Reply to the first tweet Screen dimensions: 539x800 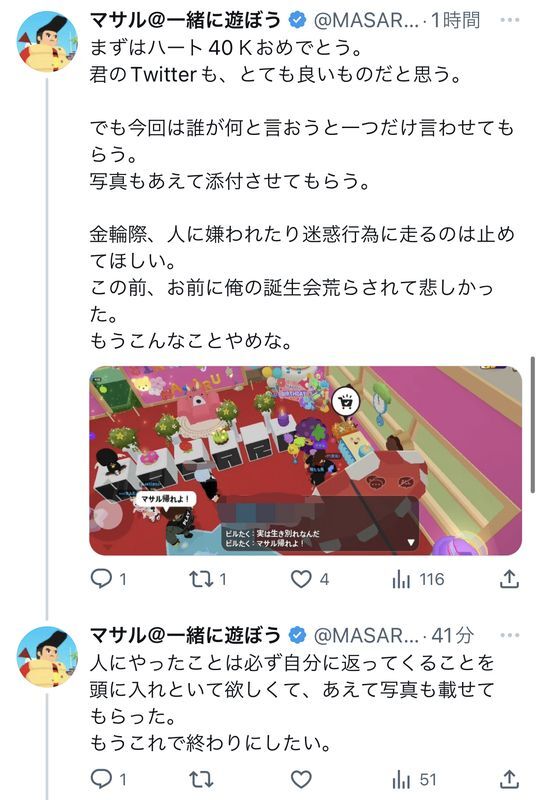click(x=108, y=579)
